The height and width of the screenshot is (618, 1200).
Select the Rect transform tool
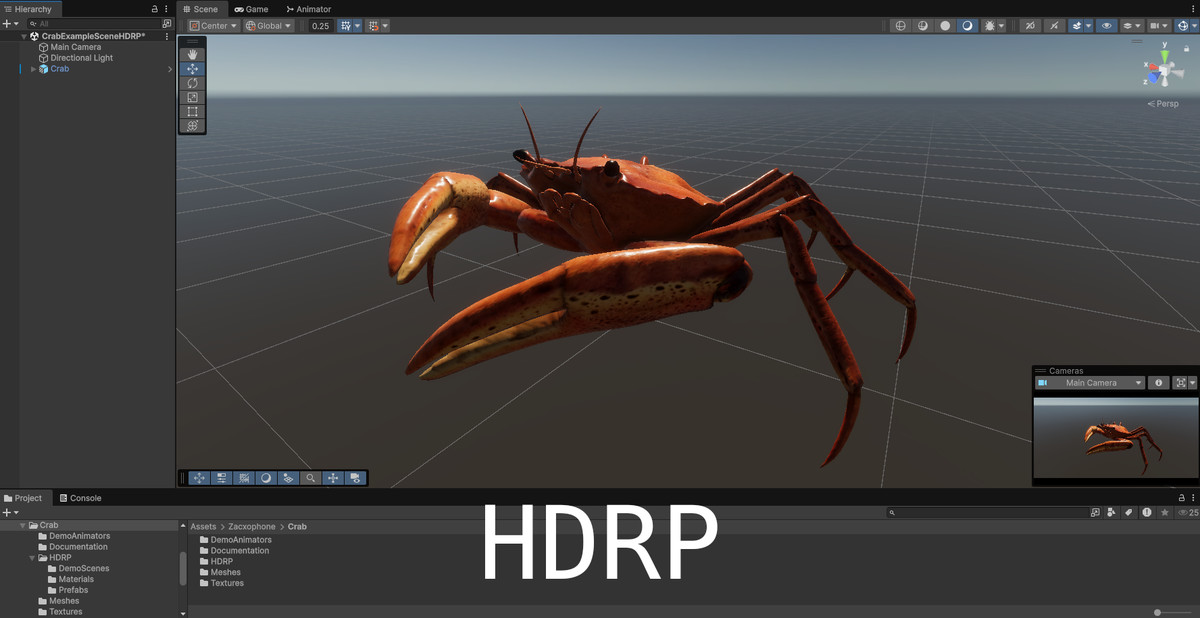tap(192, 112)
